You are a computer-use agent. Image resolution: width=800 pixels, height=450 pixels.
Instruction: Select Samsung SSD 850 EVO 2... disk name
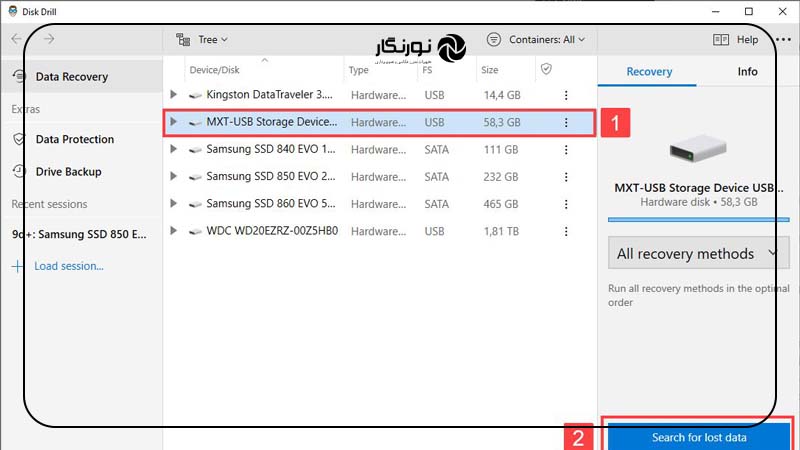[271, 176]
